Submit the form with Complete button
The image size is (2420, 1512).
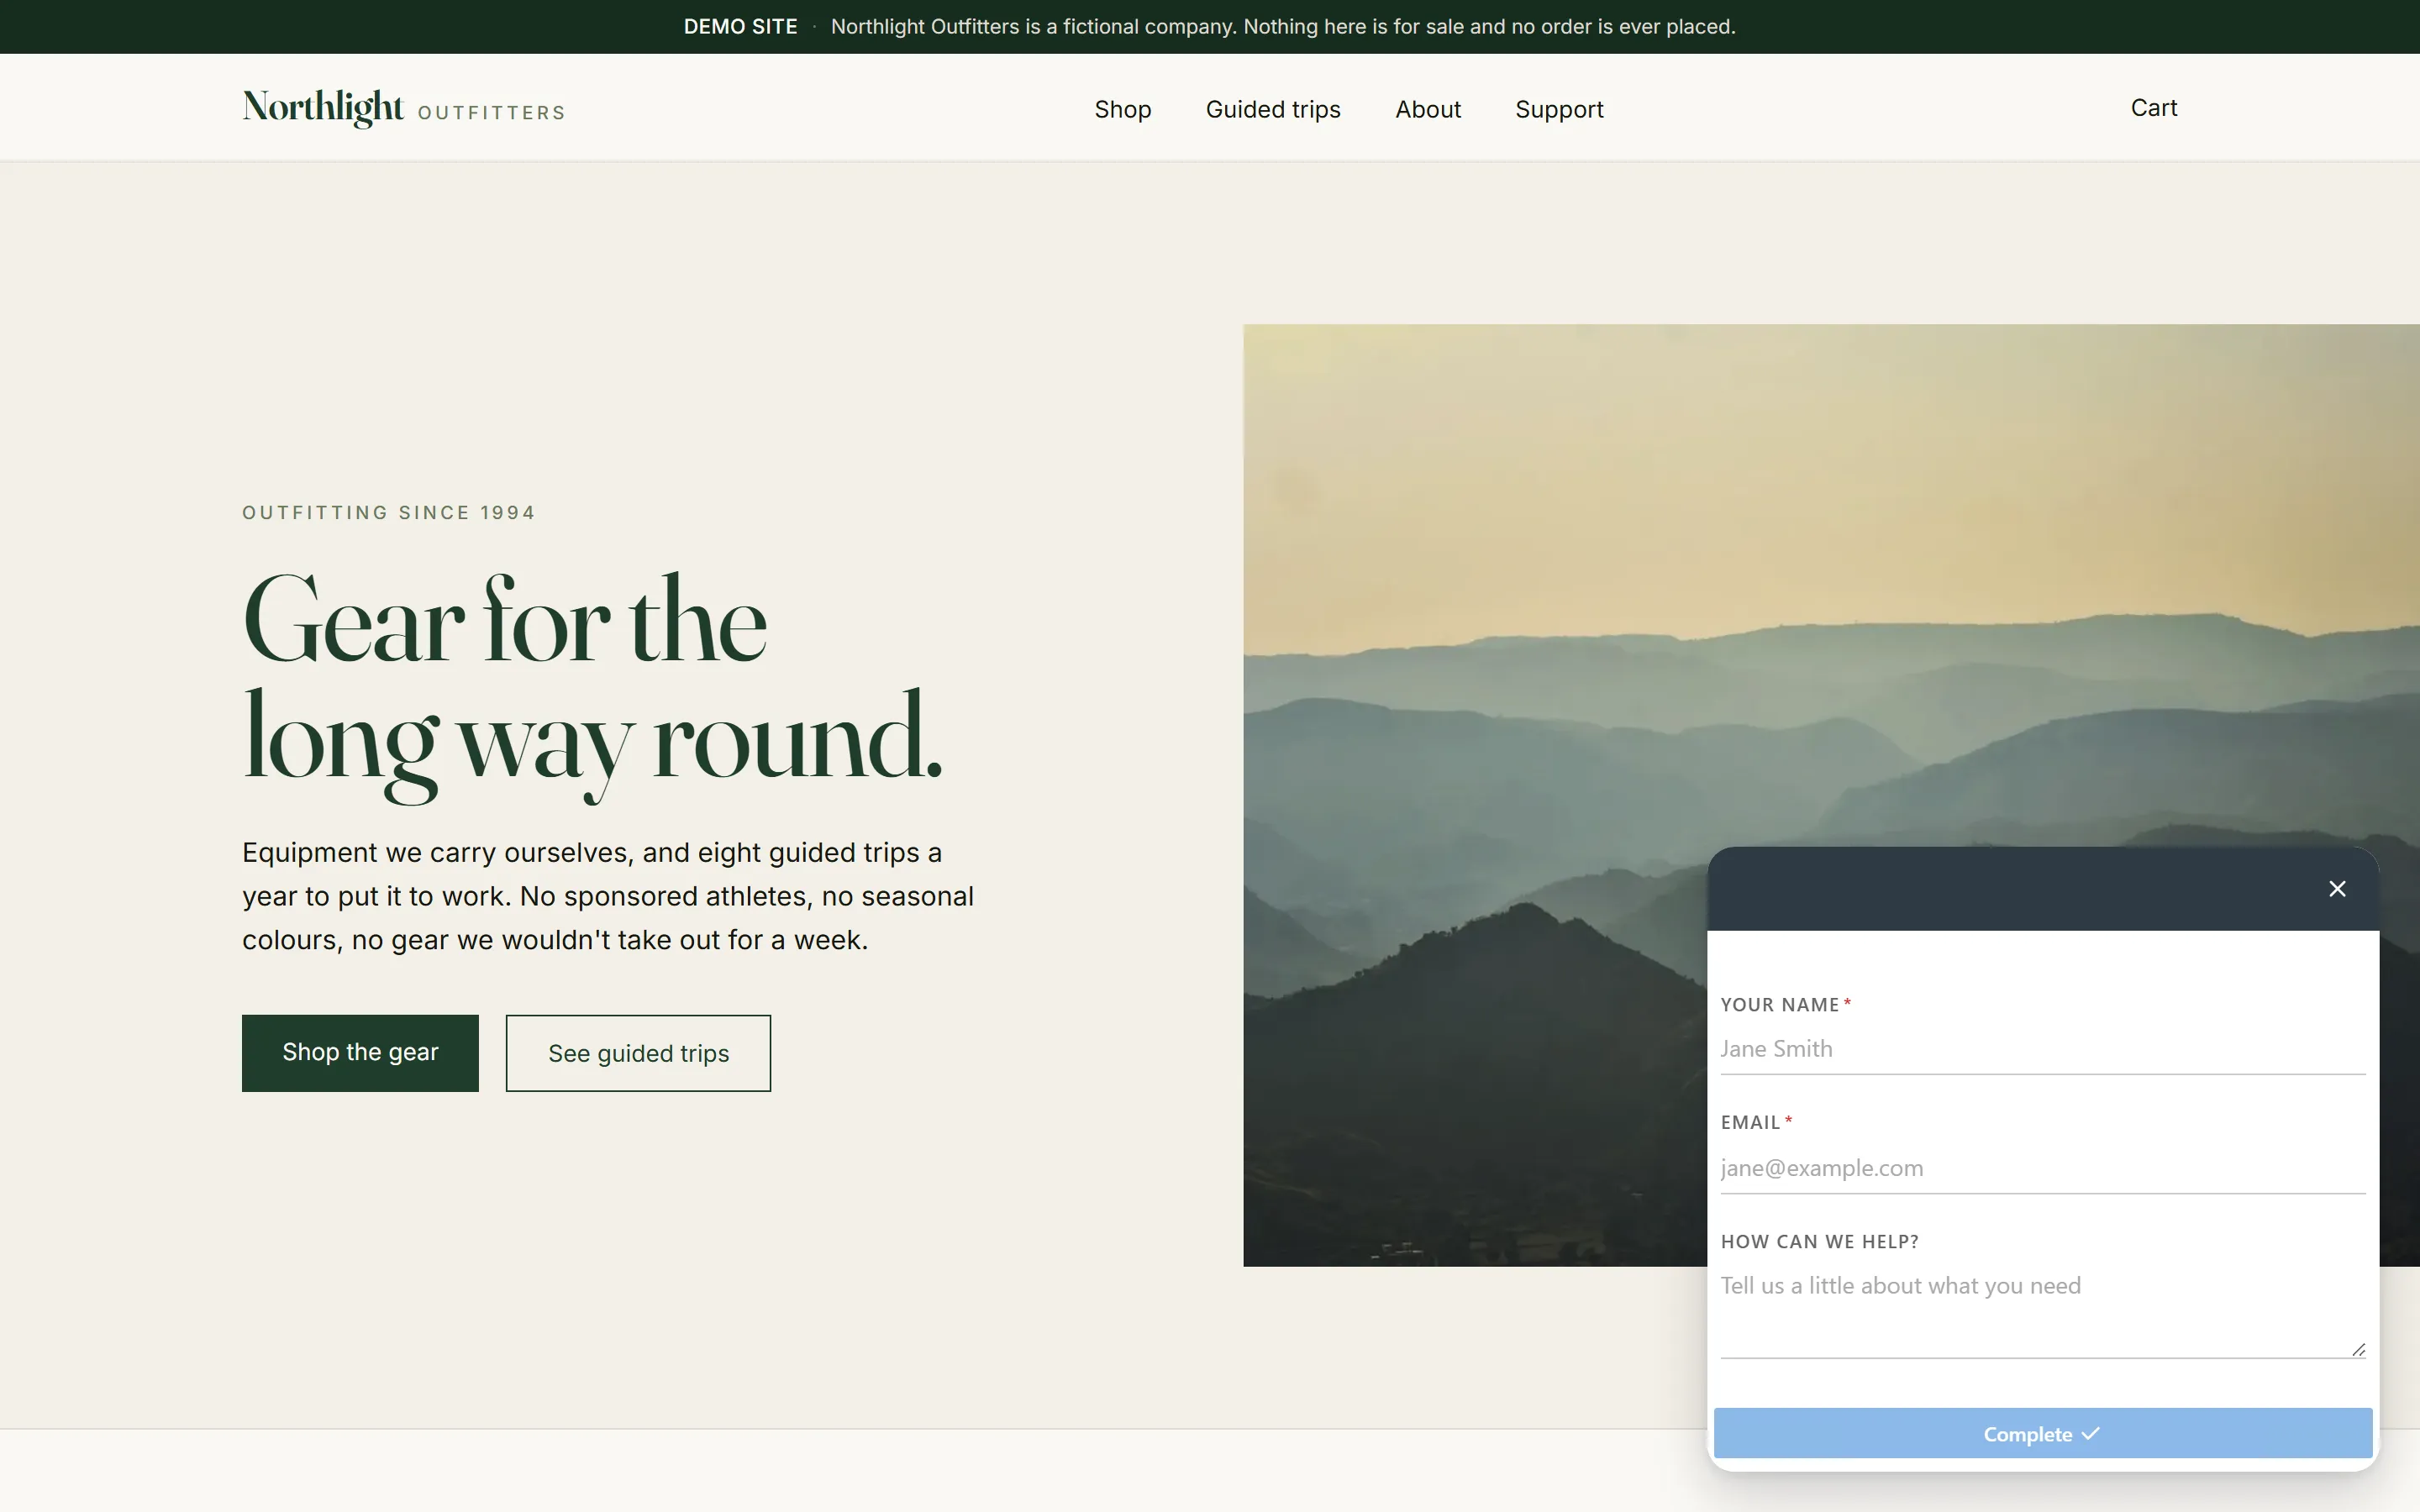click(2042, 1433)
